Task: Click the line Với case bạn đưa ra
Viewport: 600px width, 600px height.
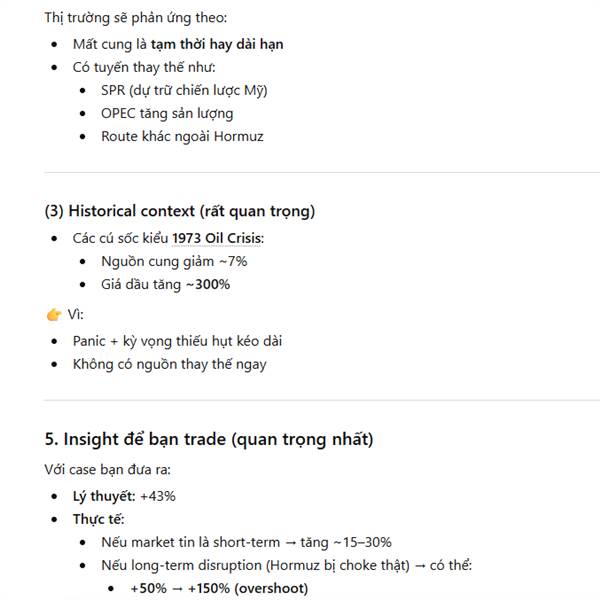Action: 109,469
